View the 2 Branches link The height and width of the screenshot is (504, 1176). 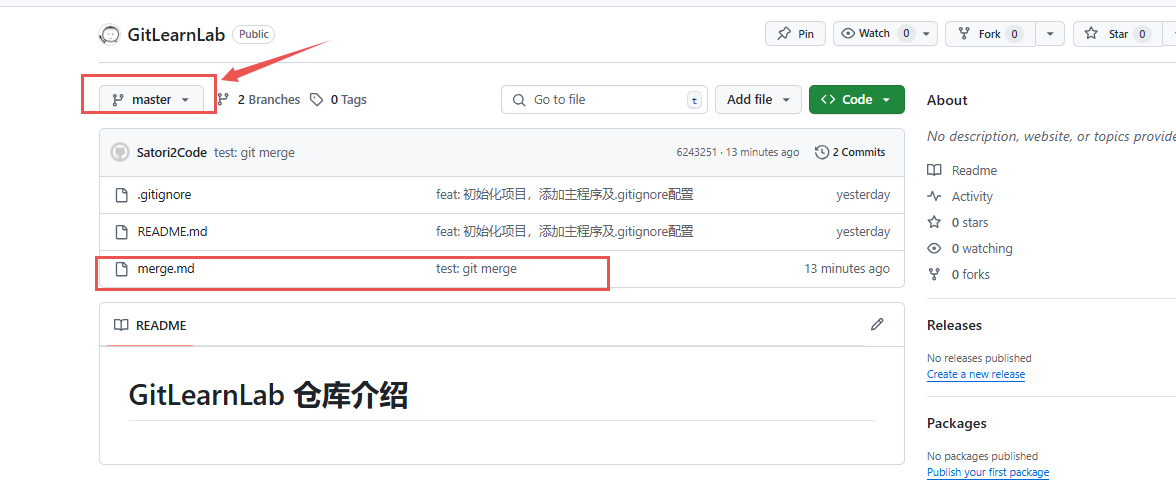tap(259, 100)
